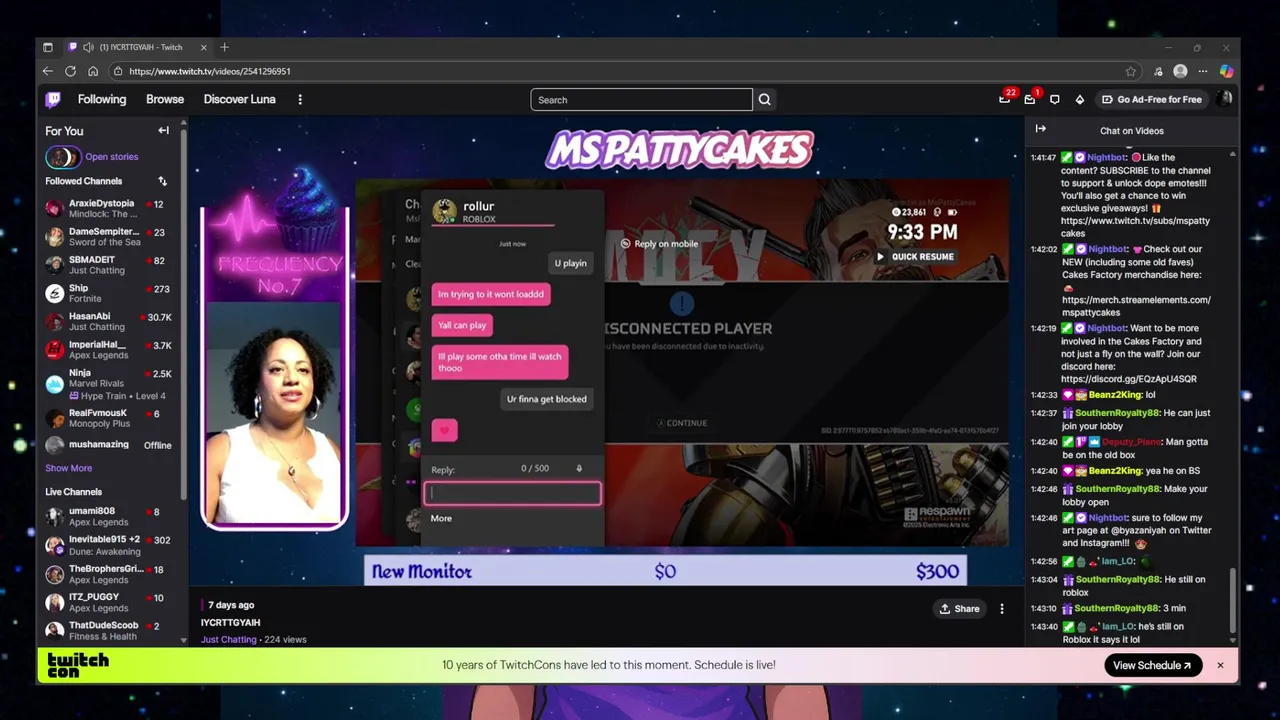Viewport: 1280px width, 720px height.
Task: Open SBMADEIT Just Chatting channel
Action: 112,265
